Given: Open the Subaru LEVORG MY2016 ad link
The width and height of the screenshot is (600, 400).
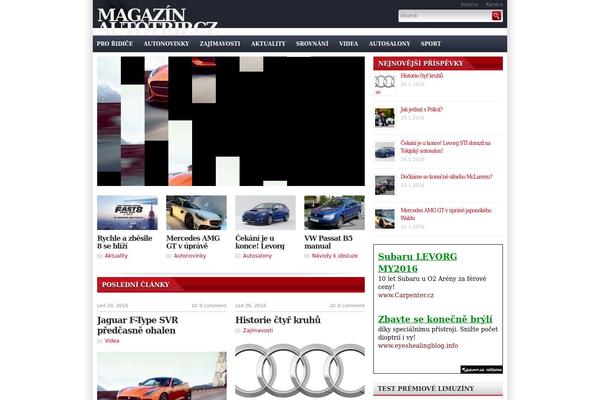Looking at the screenshot, I should 417,263.
